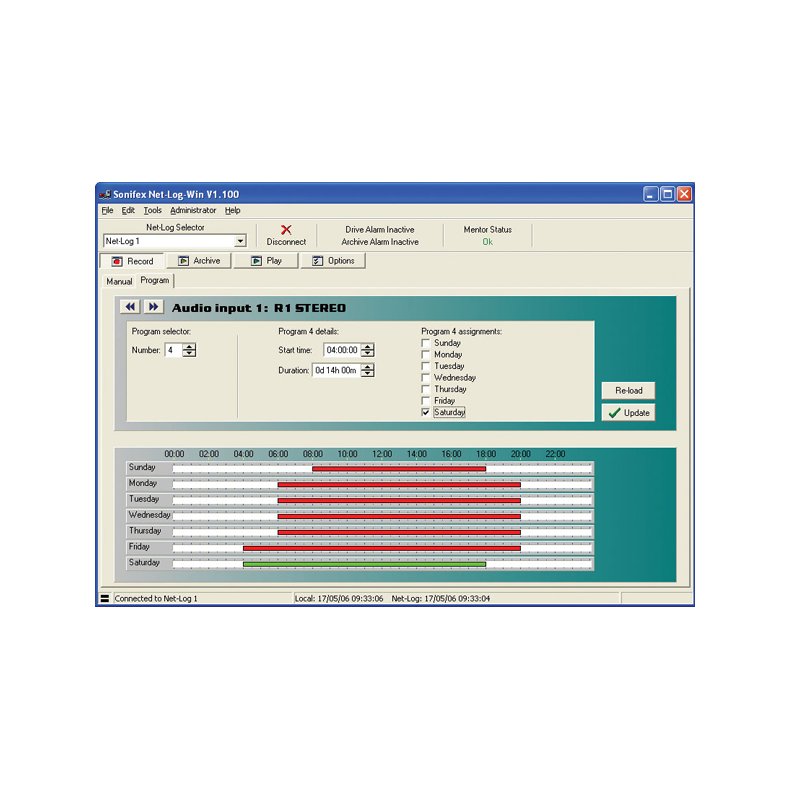
Task: Increase the Start time value
Action: click(x=368, y=346)
